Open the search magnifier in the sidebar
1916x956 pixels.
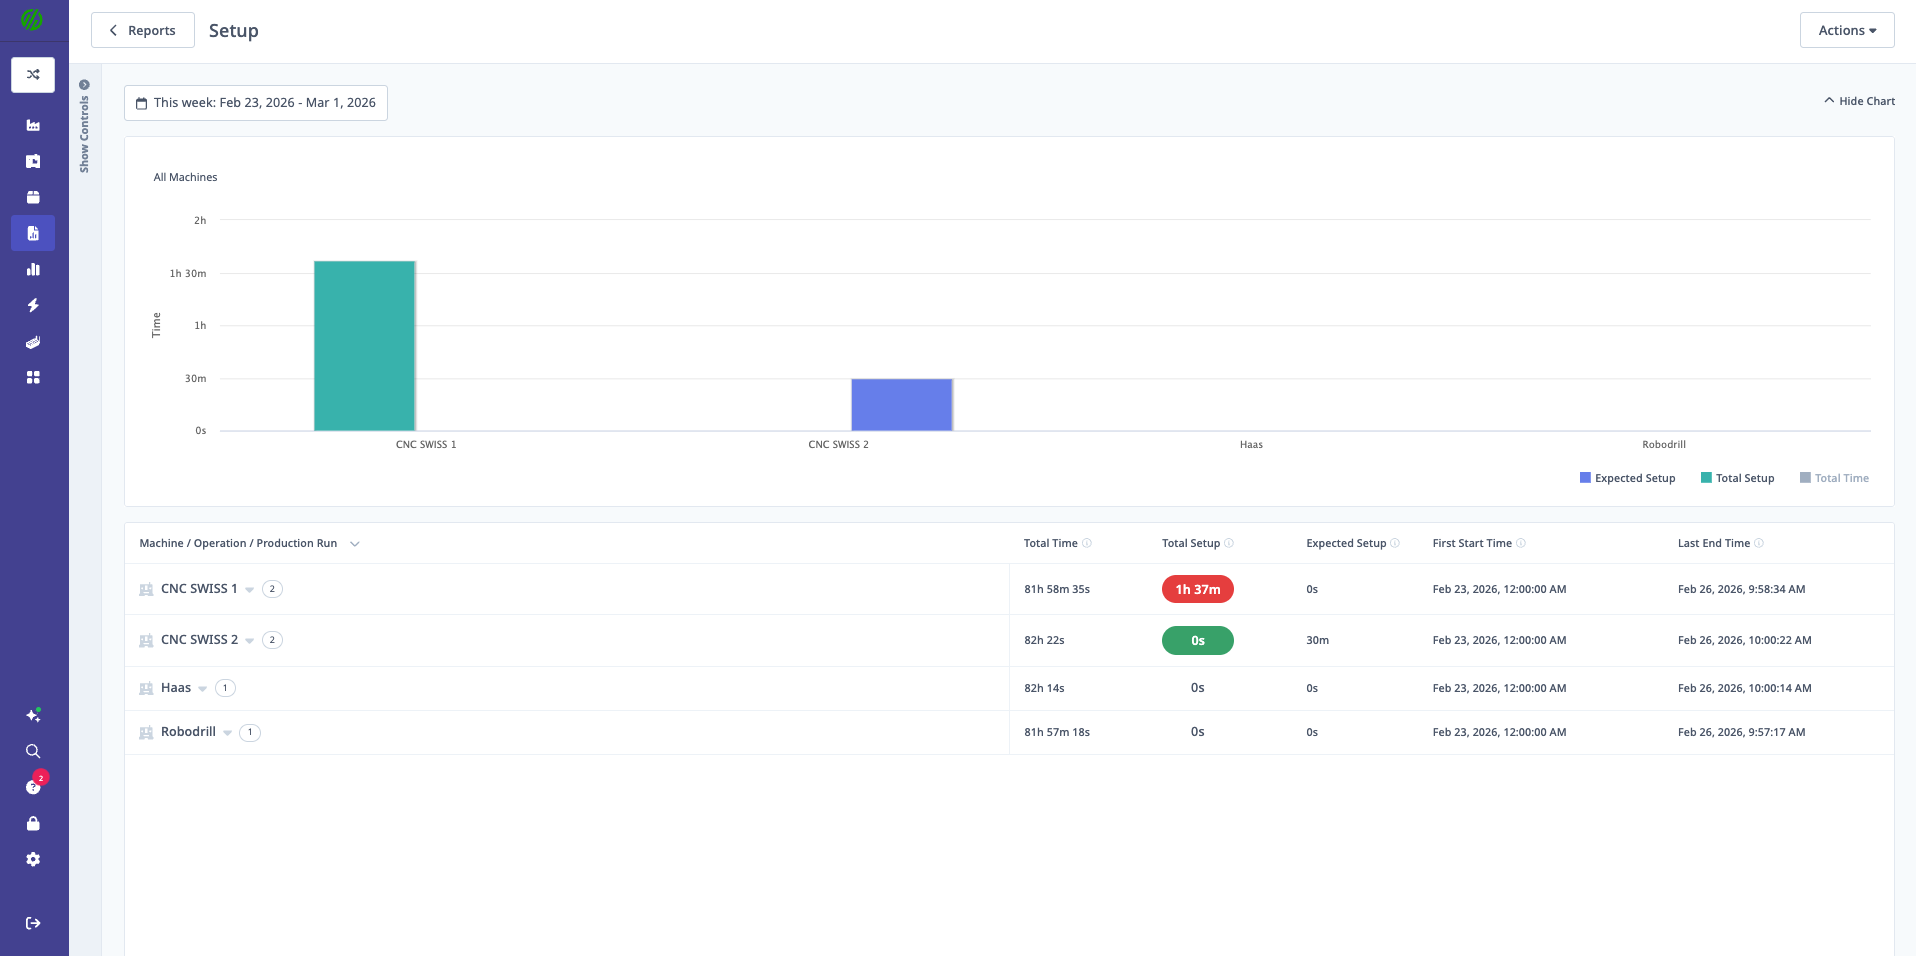pos(33,751)
